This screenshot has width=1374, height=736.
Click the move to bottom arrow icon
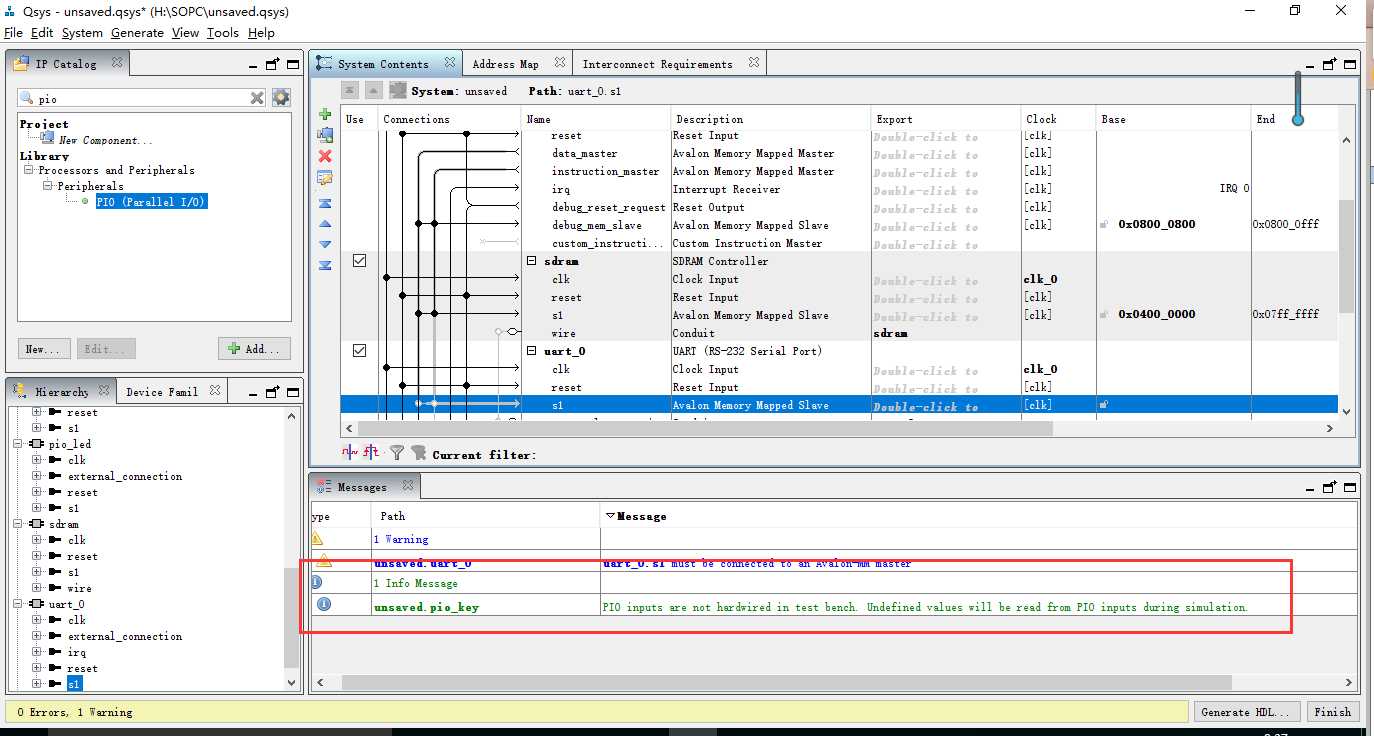[325, 265]
